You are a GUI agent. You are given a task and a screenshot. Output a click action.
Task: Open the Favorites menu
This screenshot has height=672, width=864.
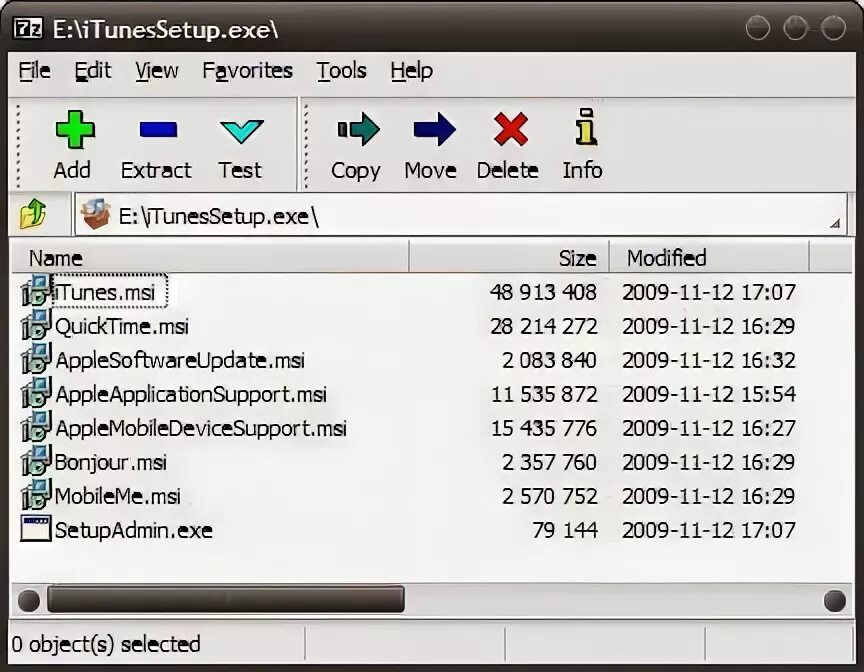(247, 71)
